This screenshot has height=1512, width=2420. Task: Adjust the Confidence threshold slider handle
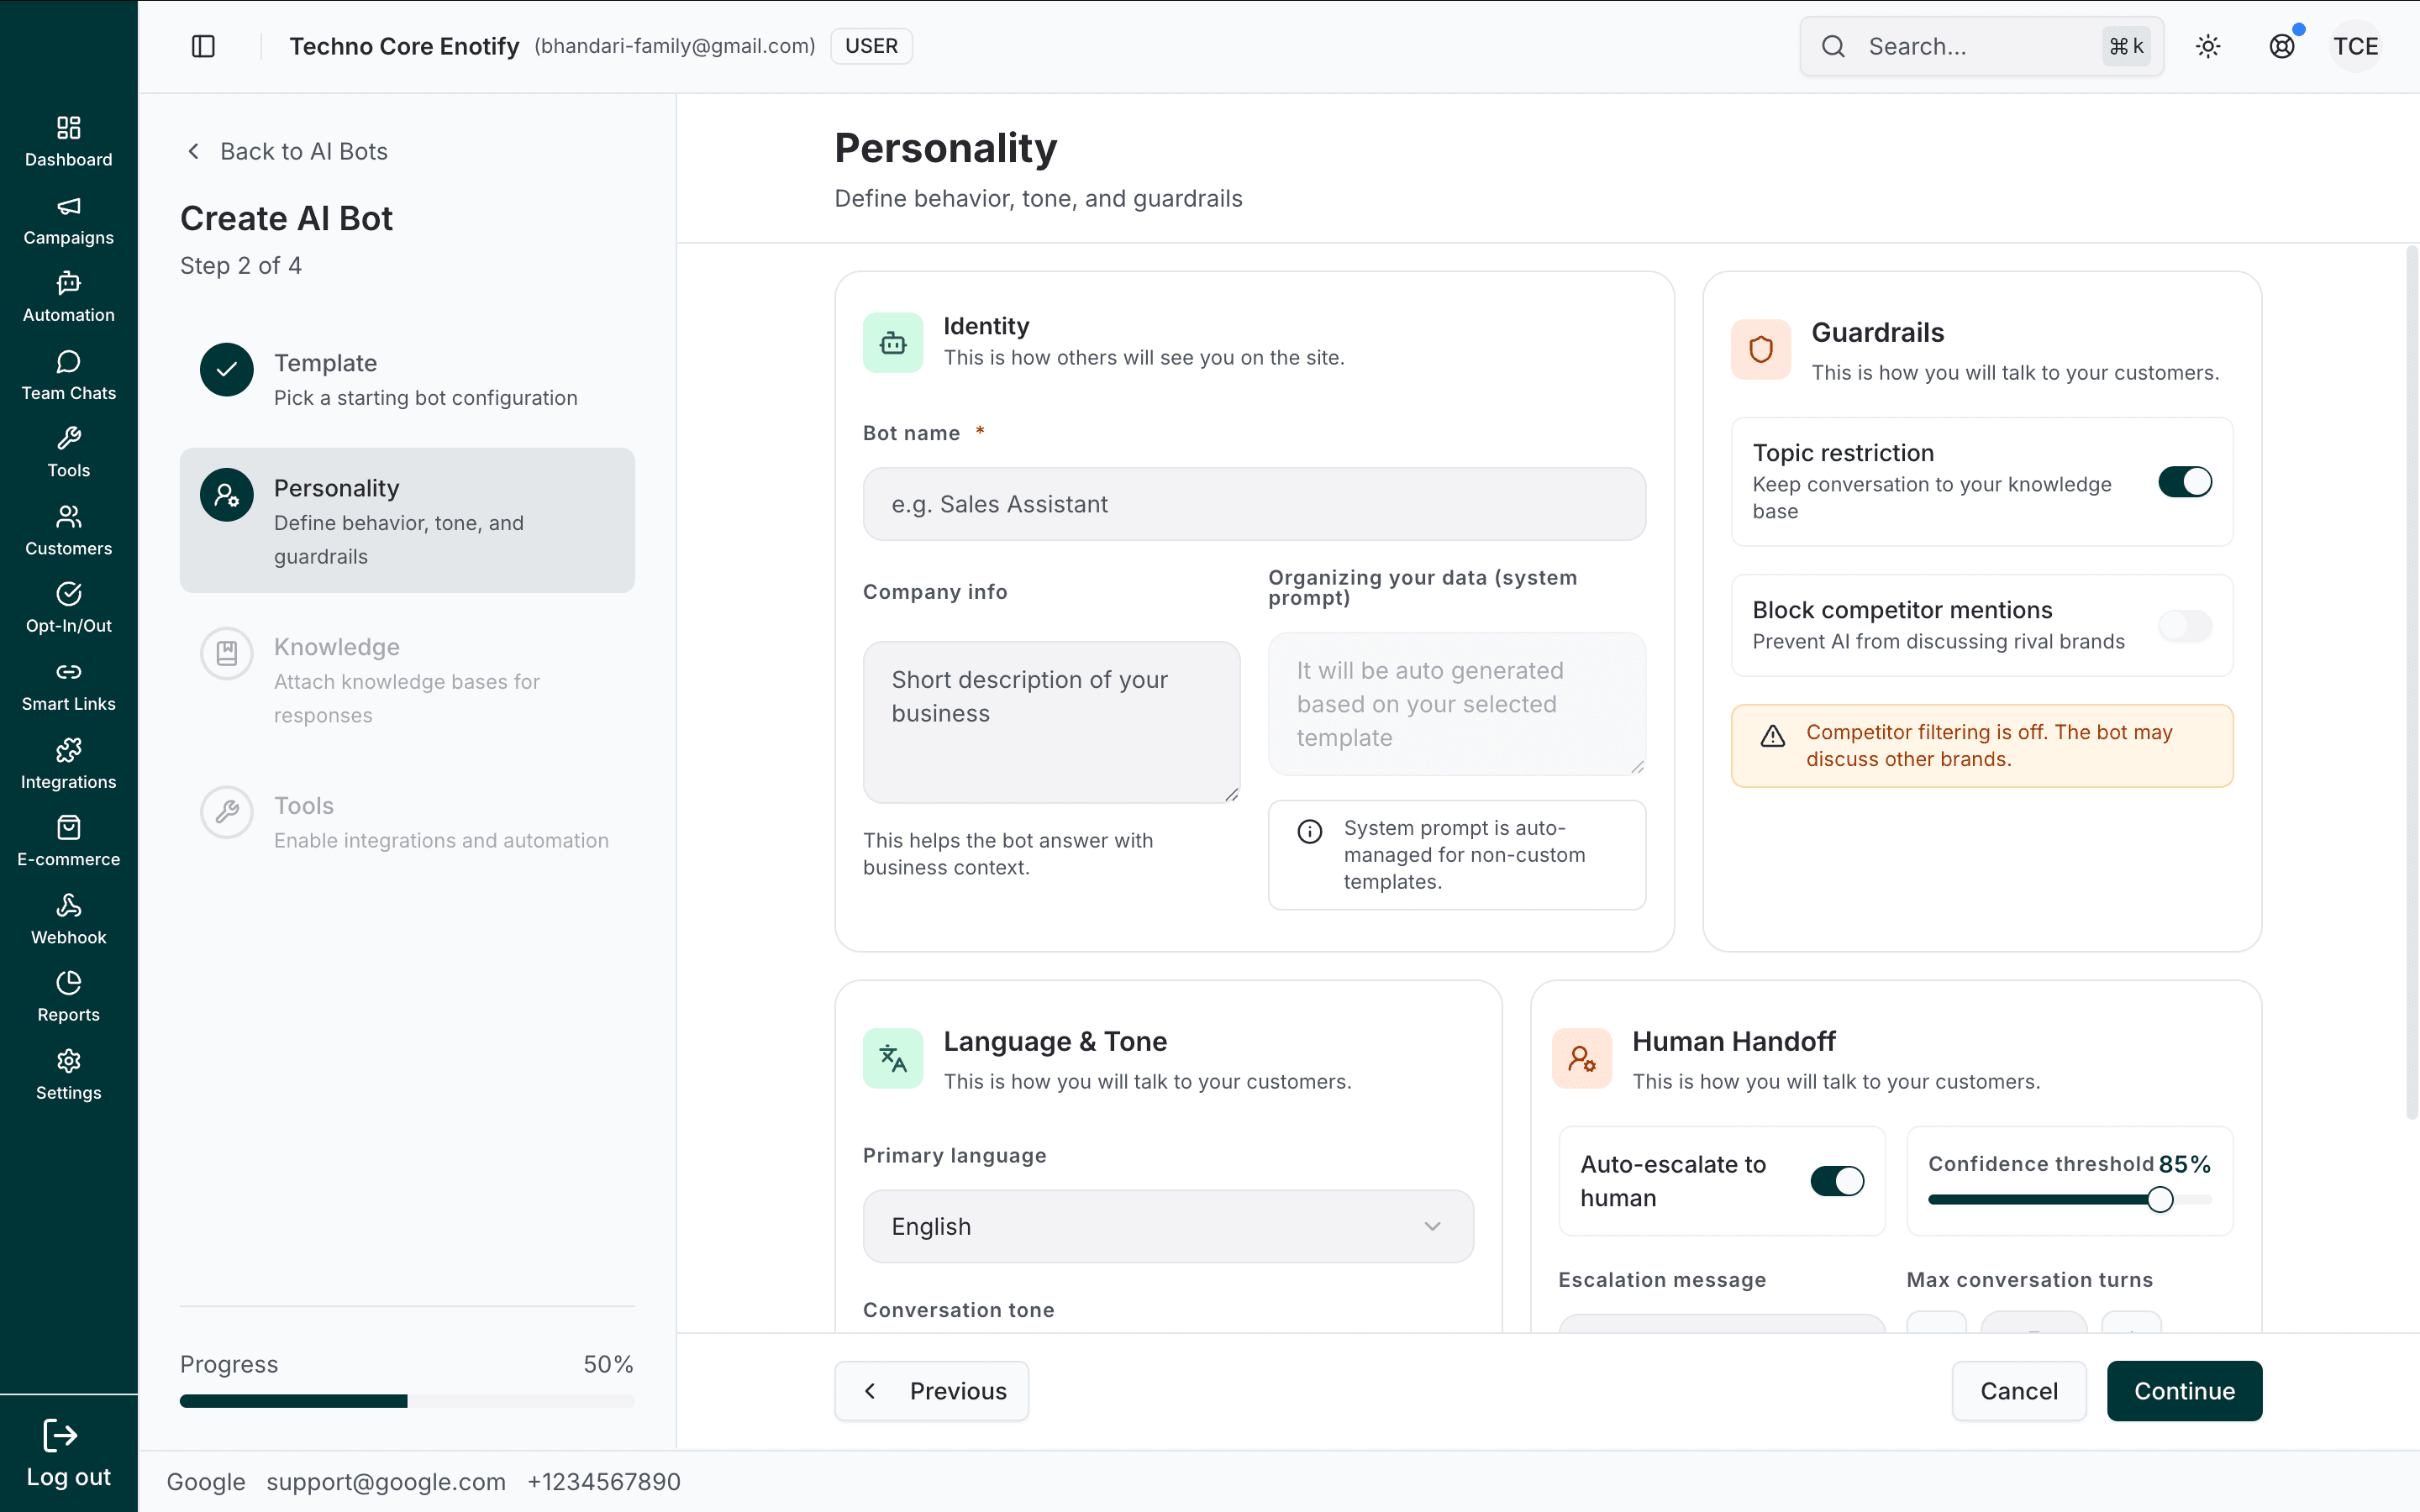click(x=2160, y=1199)
